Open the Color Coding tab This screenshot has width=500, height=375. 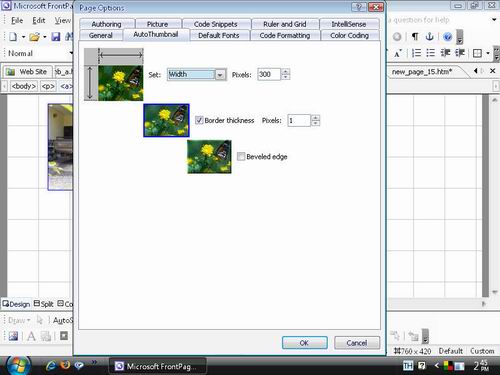(349, 35)
